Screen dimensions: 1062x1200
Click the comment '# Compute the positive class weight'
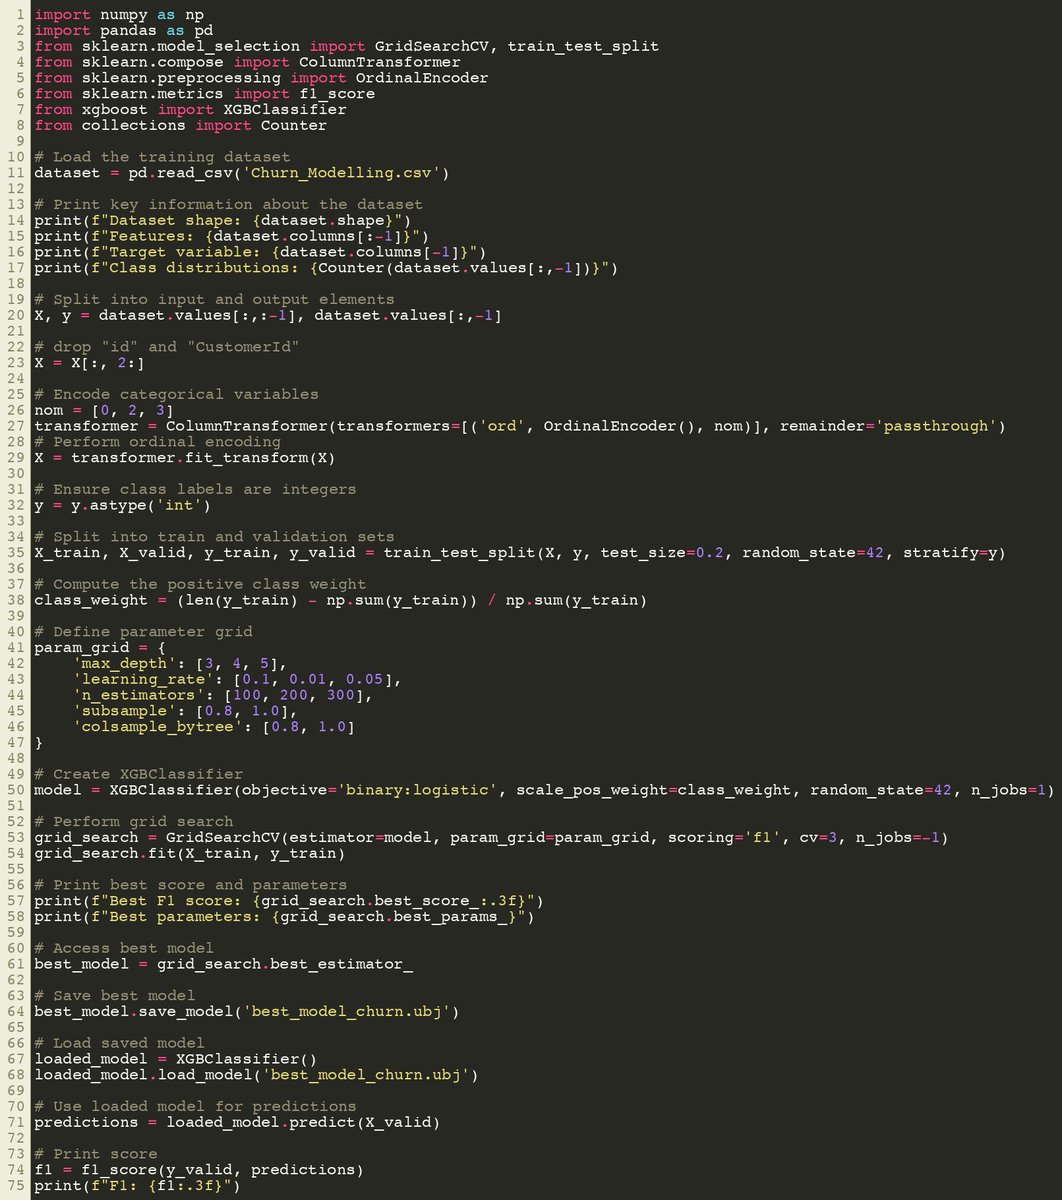pyautogui.click(x=200, y=584)
